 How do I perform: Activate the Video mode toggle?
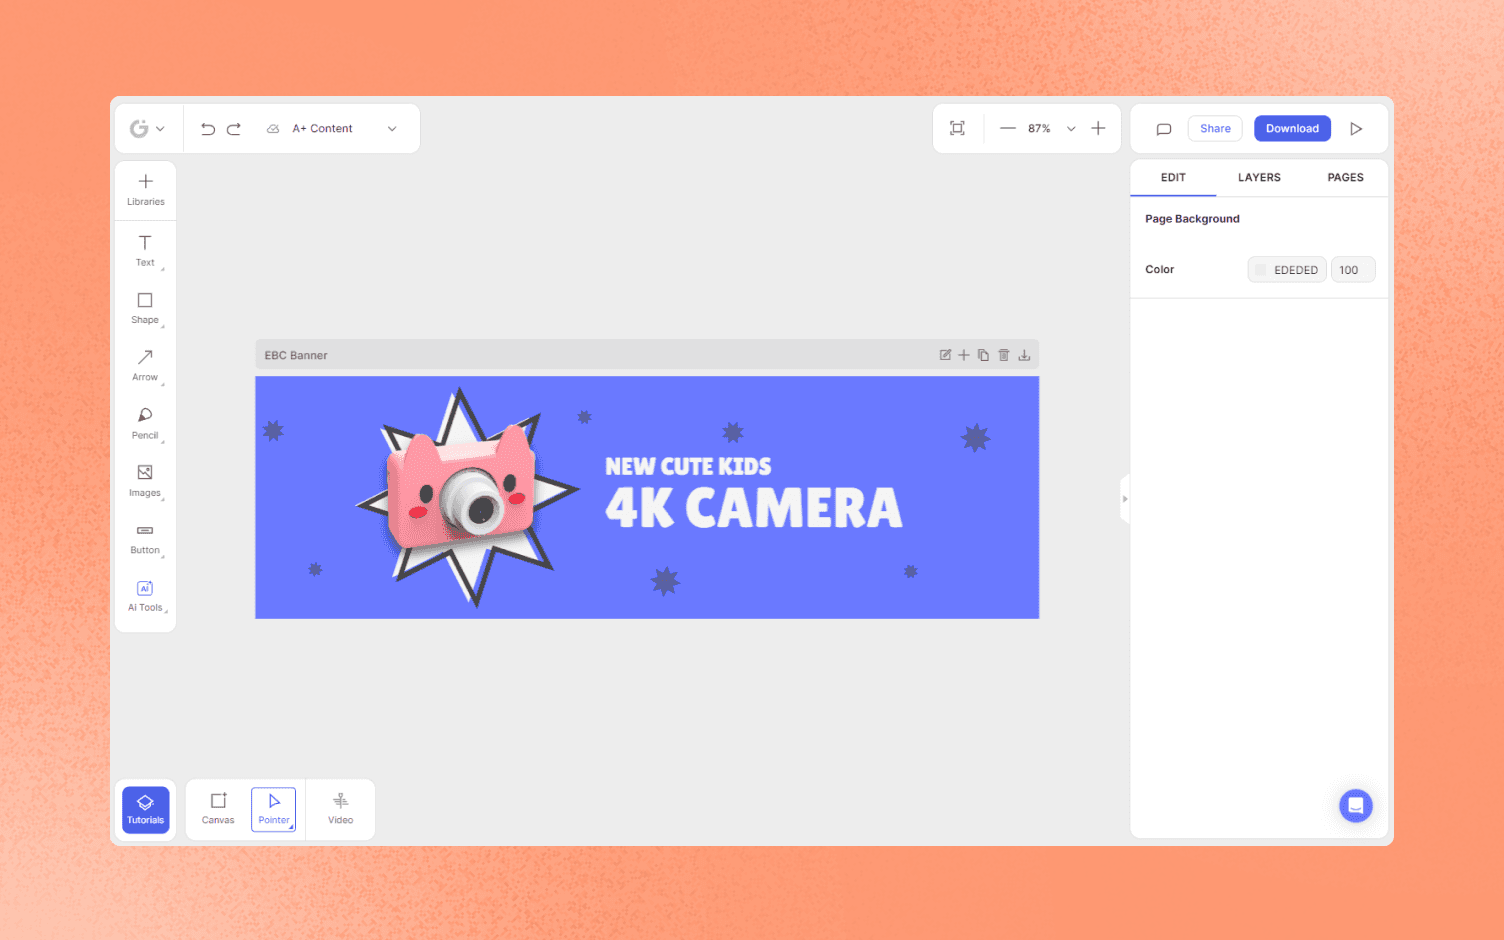340,808
